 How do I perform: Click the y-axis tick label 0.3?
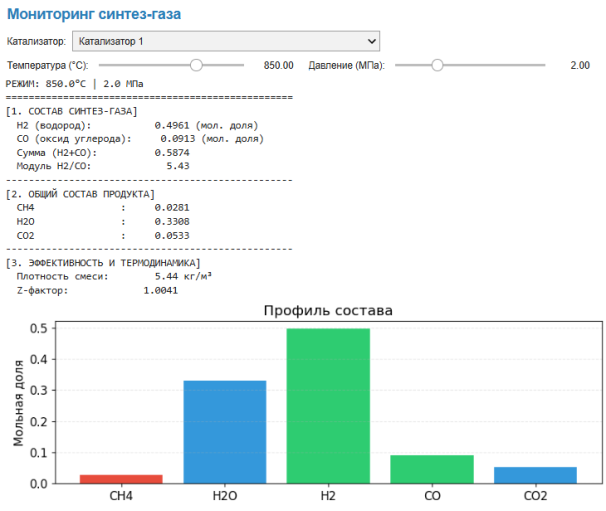[39, 390]
